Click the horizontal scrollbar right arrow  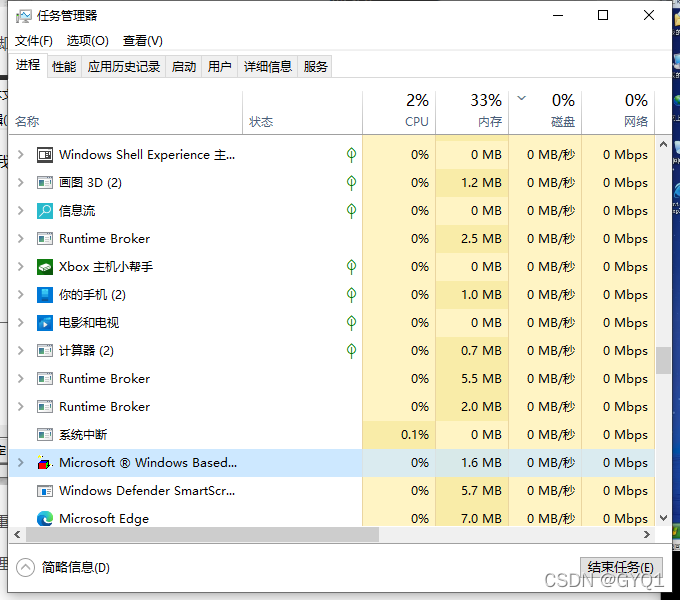click(x=647, y=535)
